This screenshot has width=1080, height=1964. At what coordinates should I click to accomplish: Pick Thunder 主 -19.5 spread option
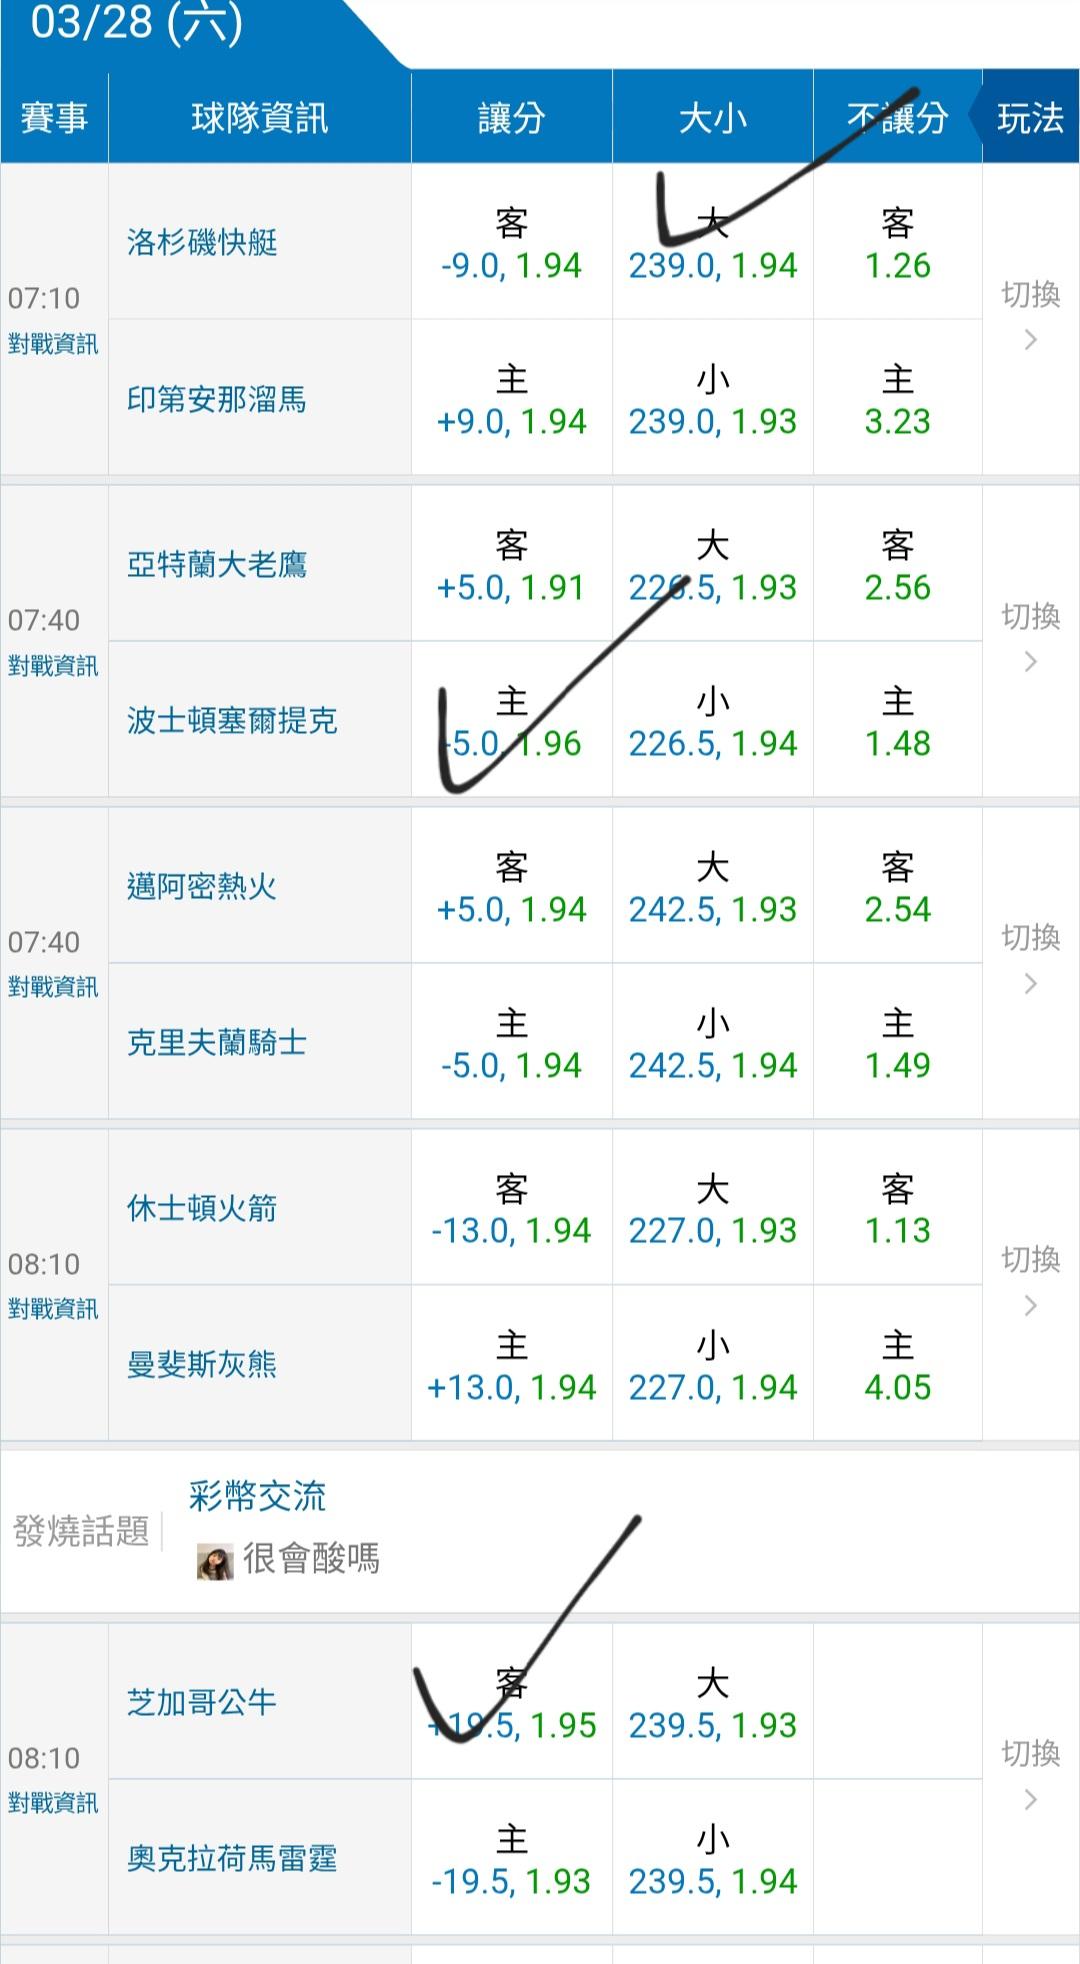(x=511, y=1860)
